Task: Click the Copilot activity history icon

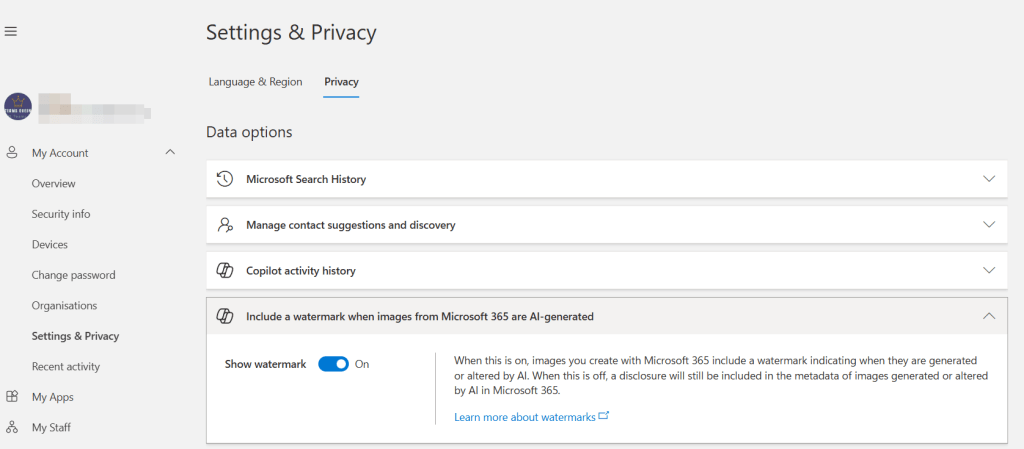Action: (225, 271)
